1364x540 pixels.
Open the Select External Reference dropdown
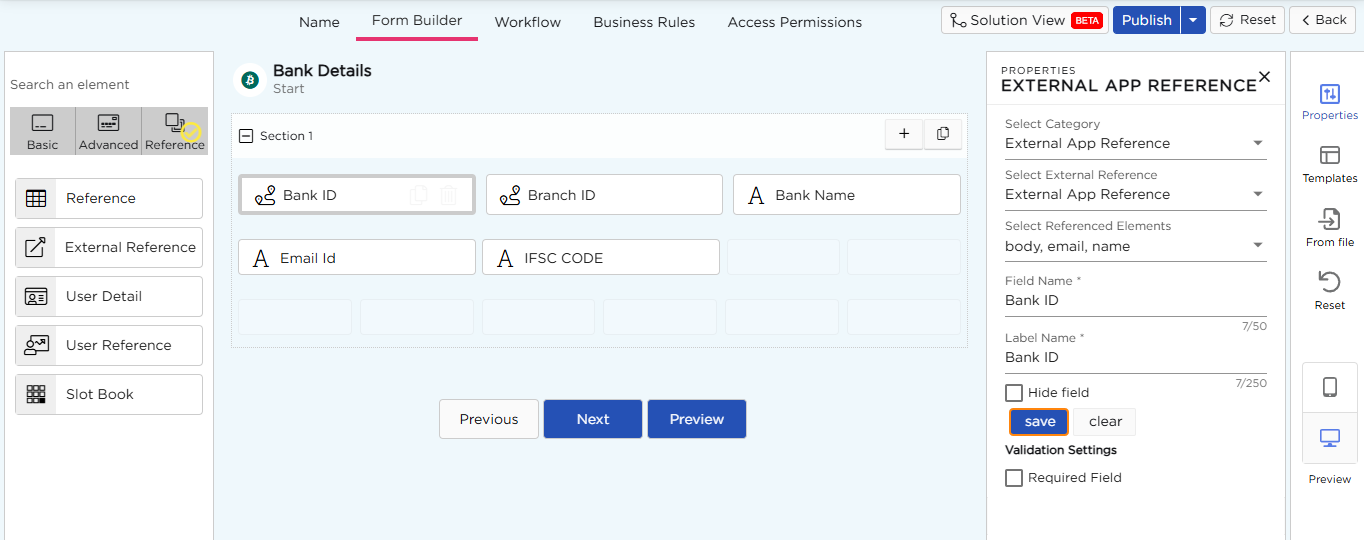(1135, 195)
